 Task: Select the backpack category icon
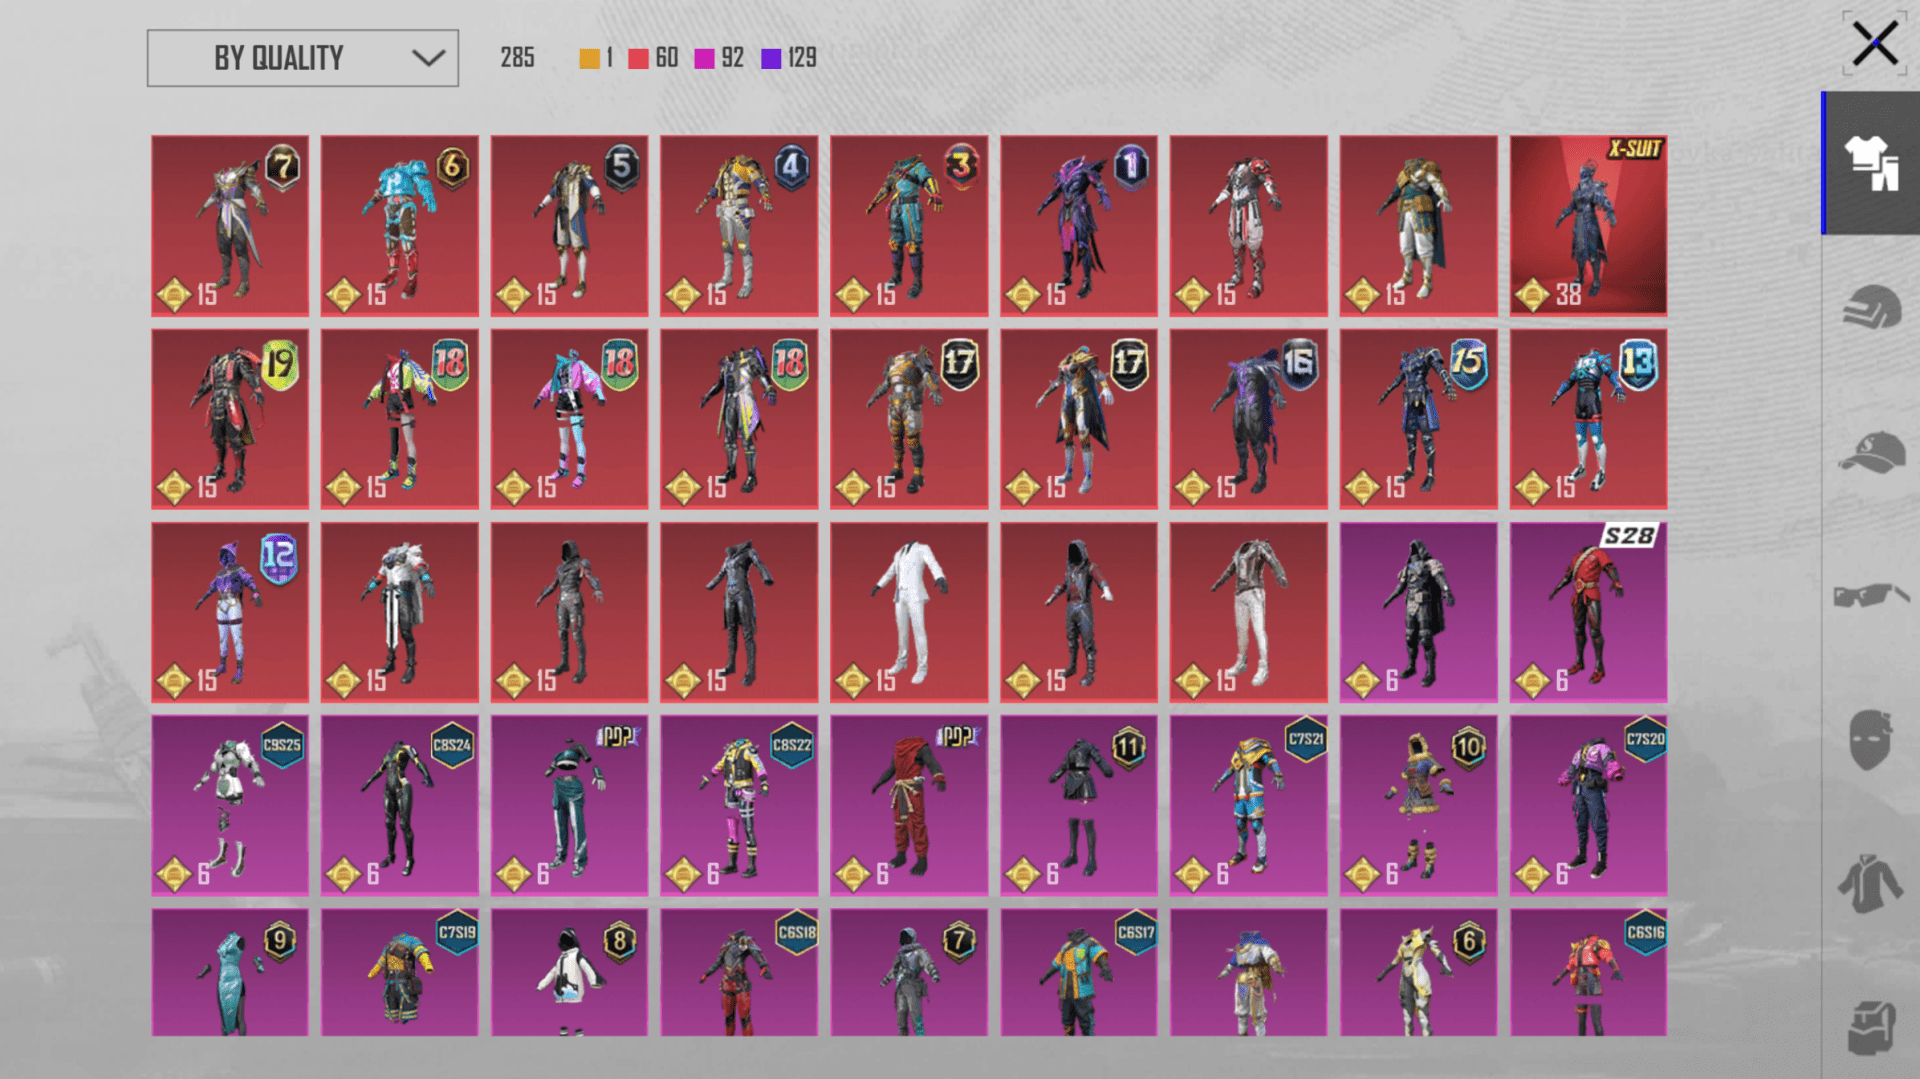[1871, 1027]
